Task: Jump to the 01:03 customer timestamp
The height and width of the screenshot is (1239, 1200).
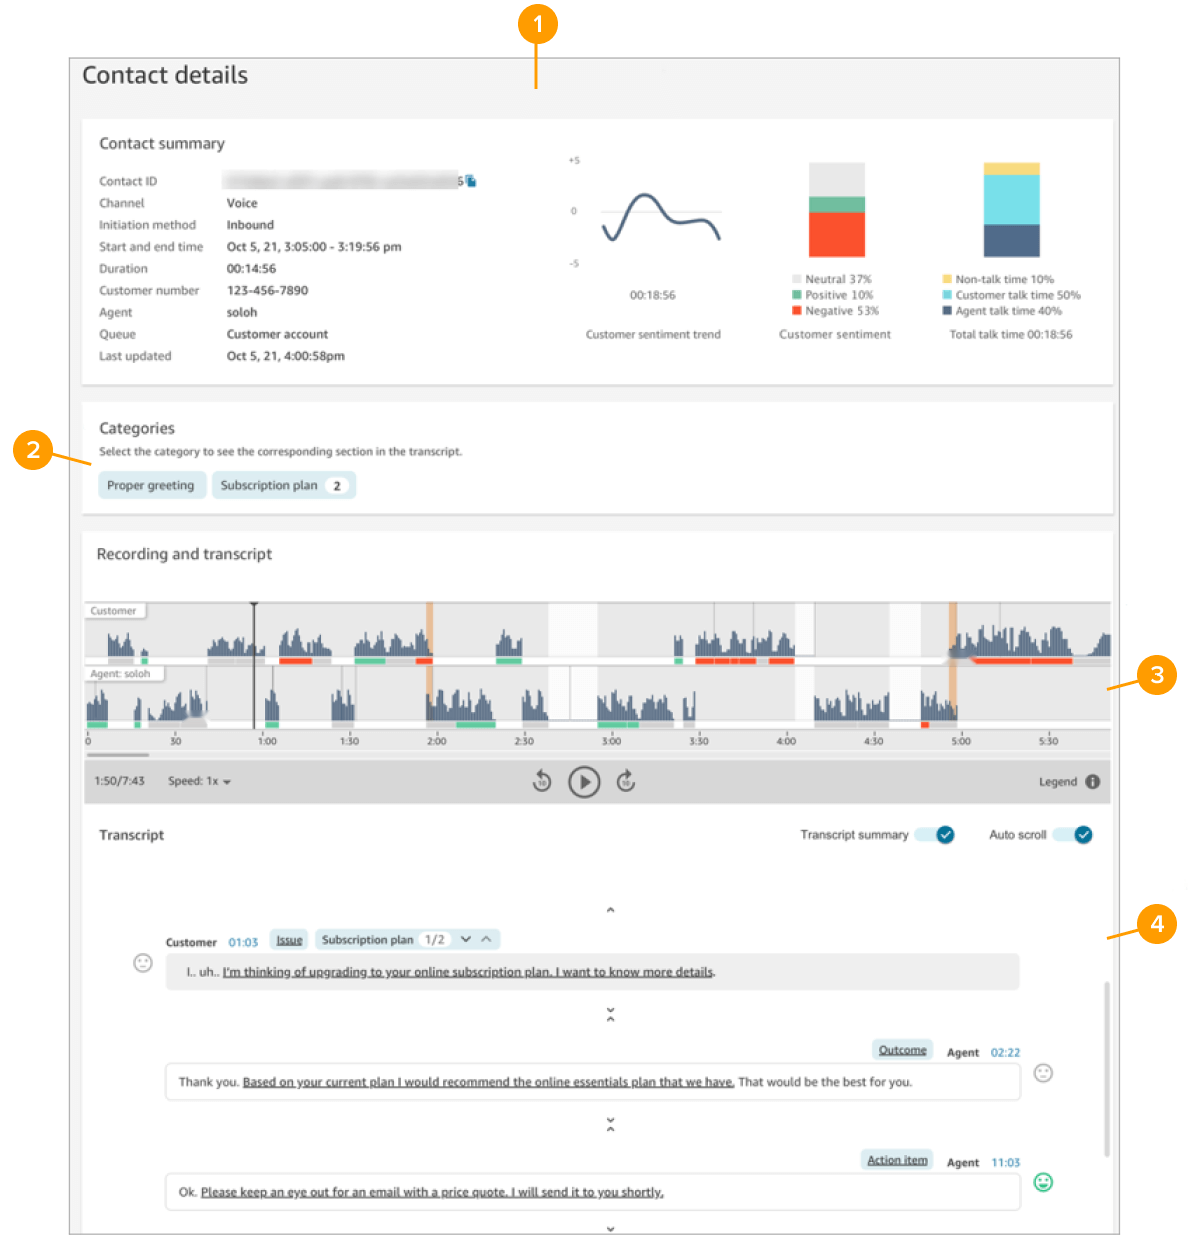Action: click(243, 942)
